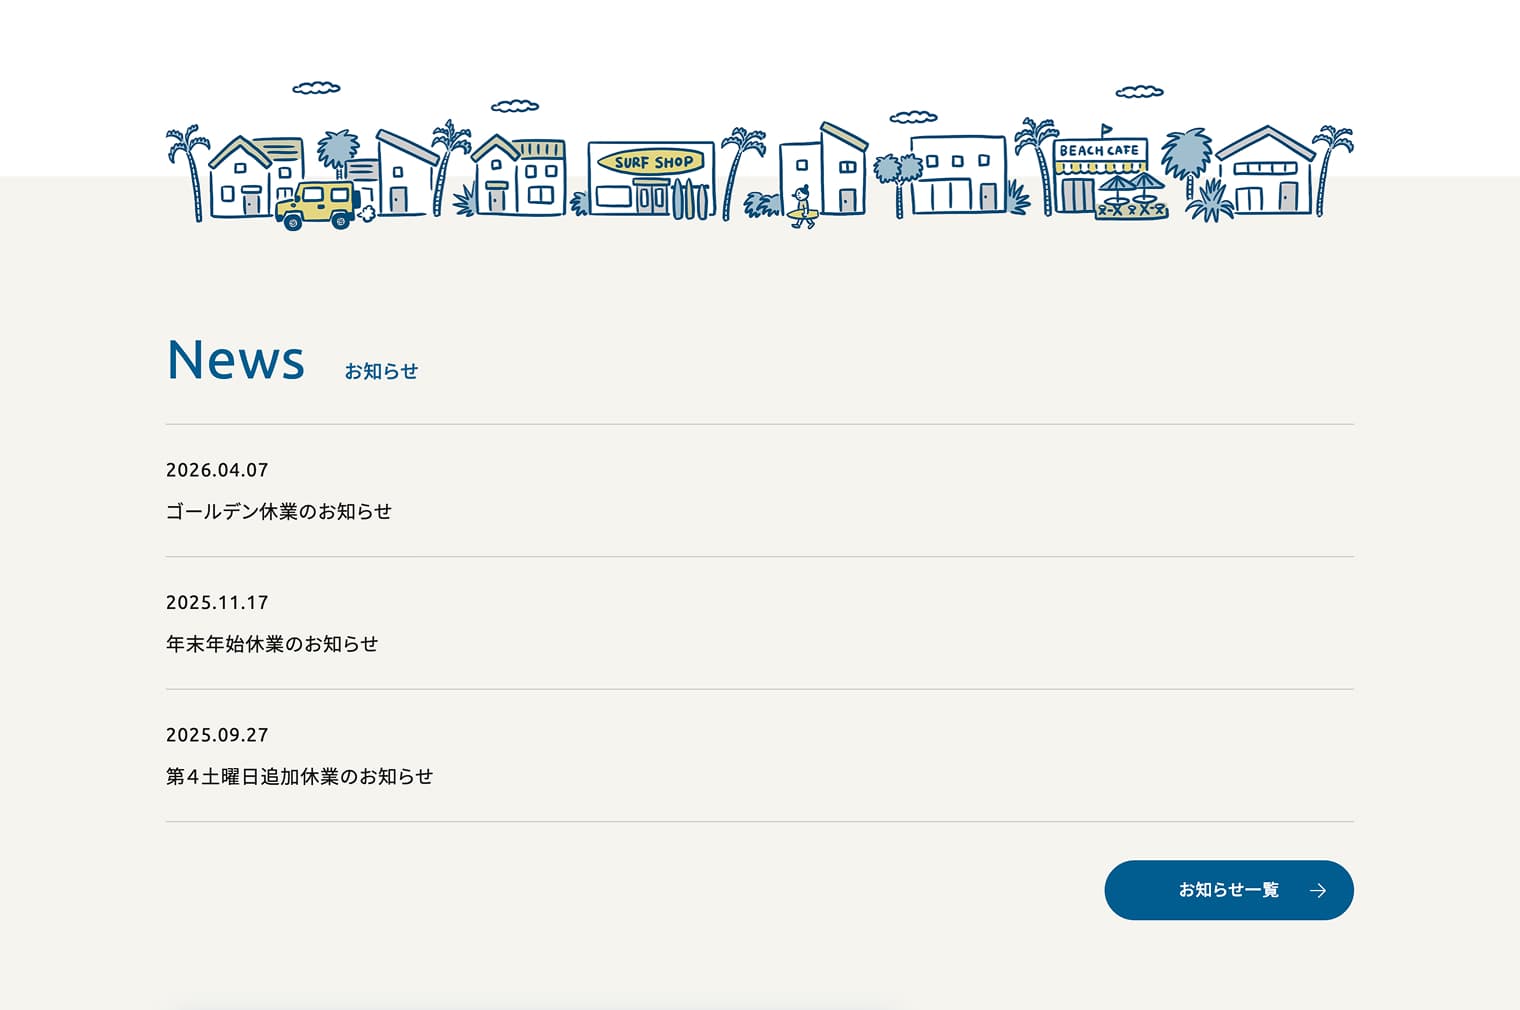
Task: Click the cloud above the jeep house
Action: tap(316, 89)
